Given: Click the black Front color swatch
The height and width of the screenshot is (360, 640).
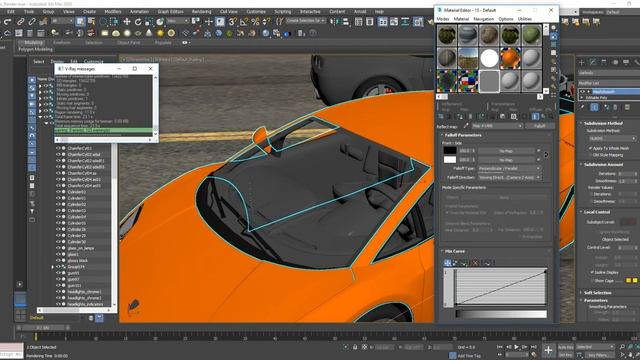Looking at the screenshot, I should coord(450,151).
